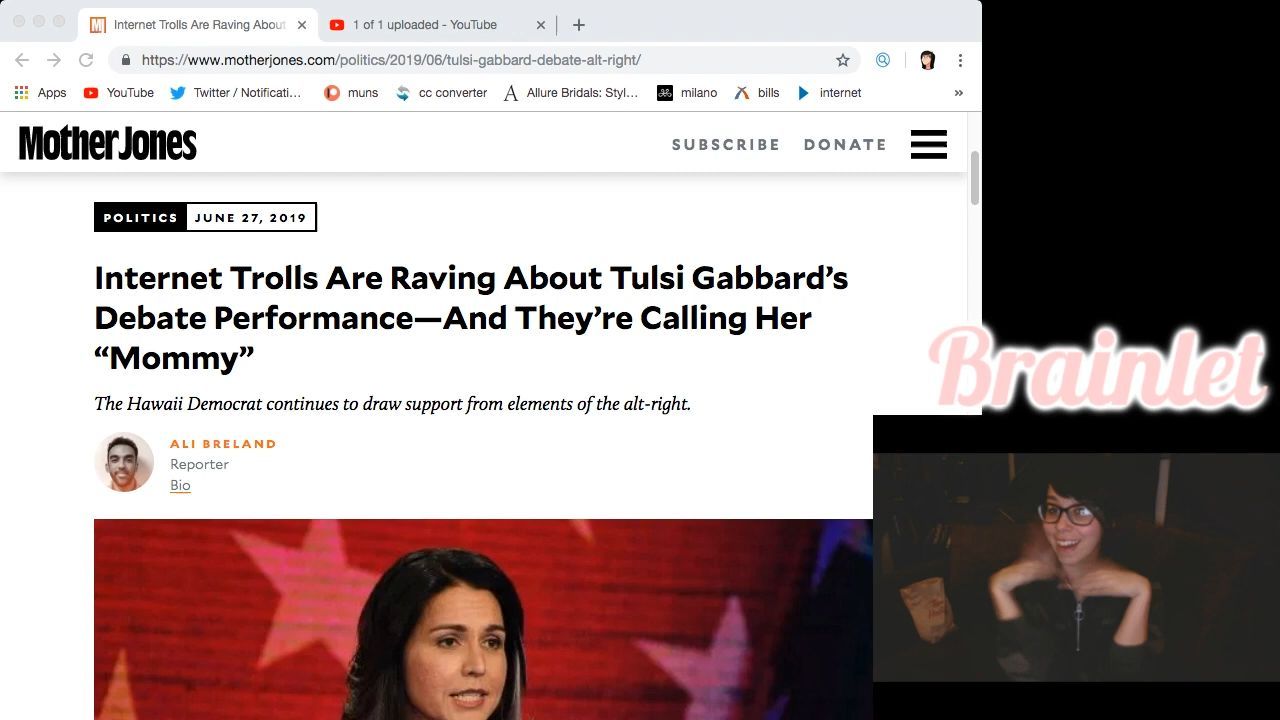This screenshot has height=720, width=1280.
Task: Click the browser back arrow button
Action: point(22,60)
